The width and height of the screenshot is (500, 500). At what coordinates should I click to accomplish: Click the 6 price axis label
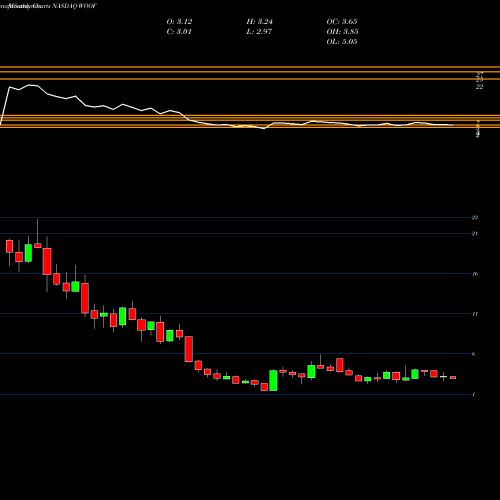pyautogui.click(x=473, y=354)
